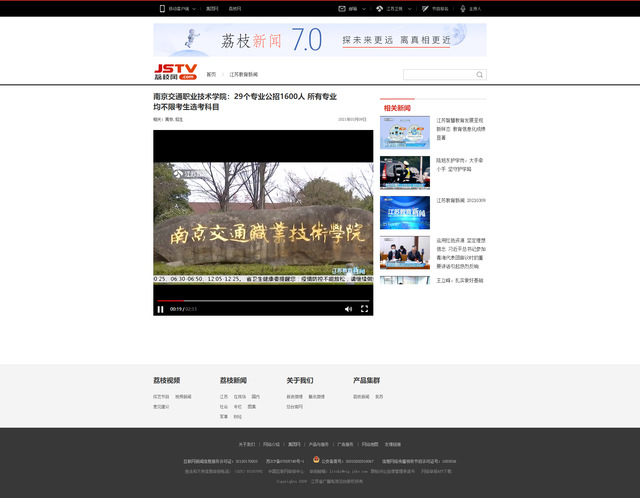Image resolution: width=640 pixels, height=498 pixels.
Task: Enter fullscreen video mode
Action: tap(364, 309)
